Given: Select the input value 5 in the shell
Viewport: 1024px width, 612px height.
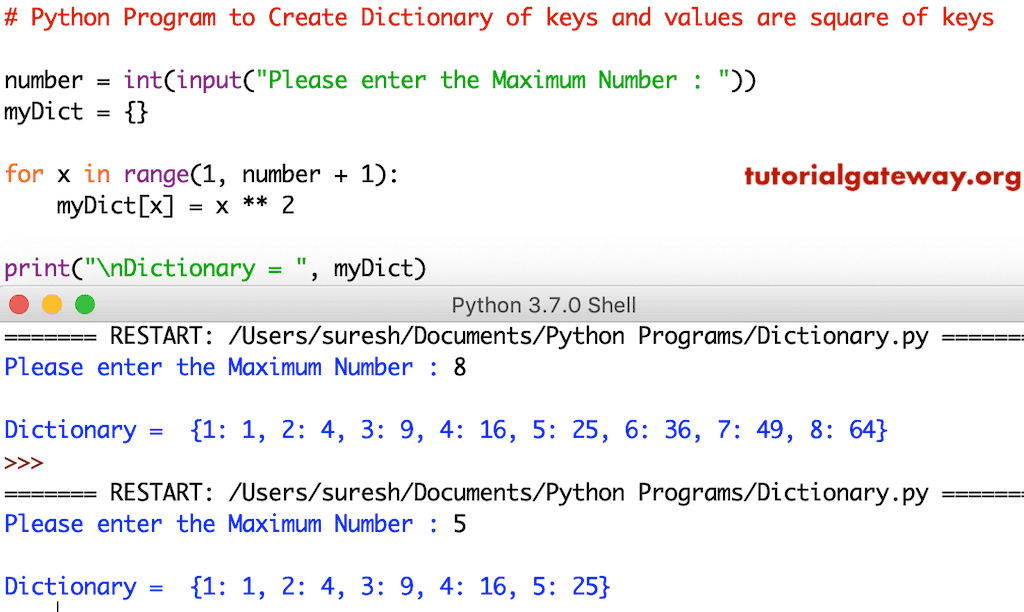Looking at the screenshot, I should coord(458,524).
